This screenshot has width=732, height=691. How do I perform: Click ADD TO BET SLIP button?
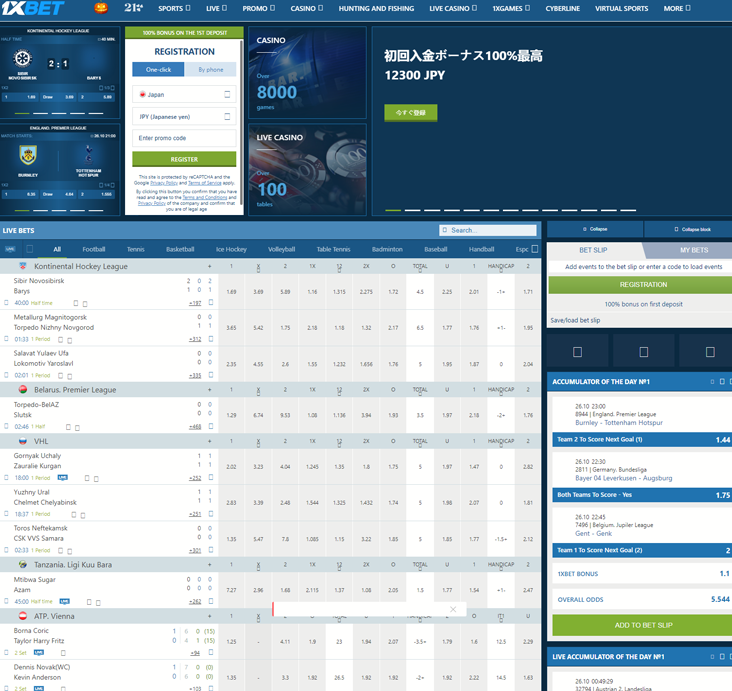tap(643, 625)
